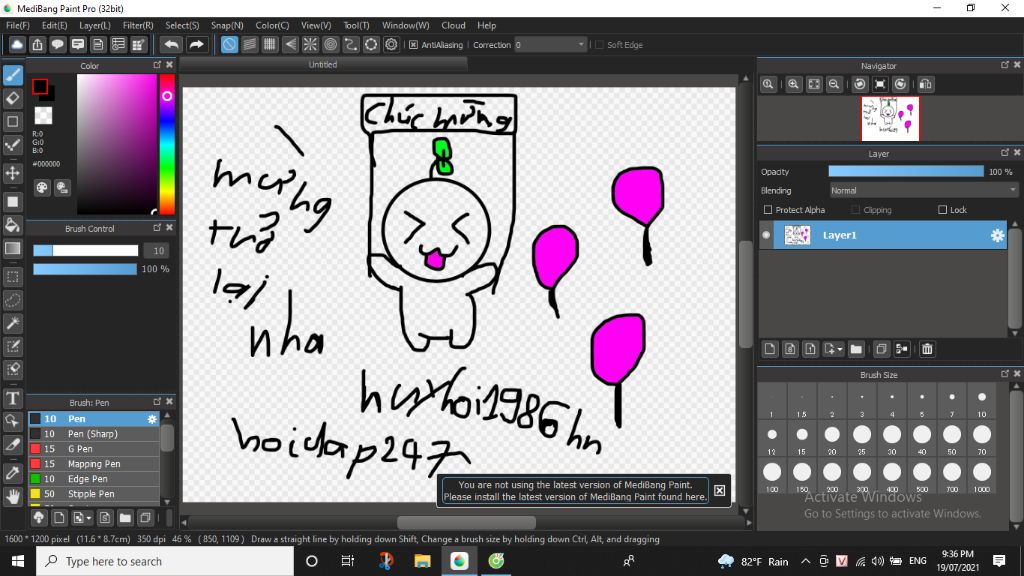The height and width of the screenshot is (576, 1024).
Task: Click the Navigator canvas thumbnail
Action: point(889,119)
